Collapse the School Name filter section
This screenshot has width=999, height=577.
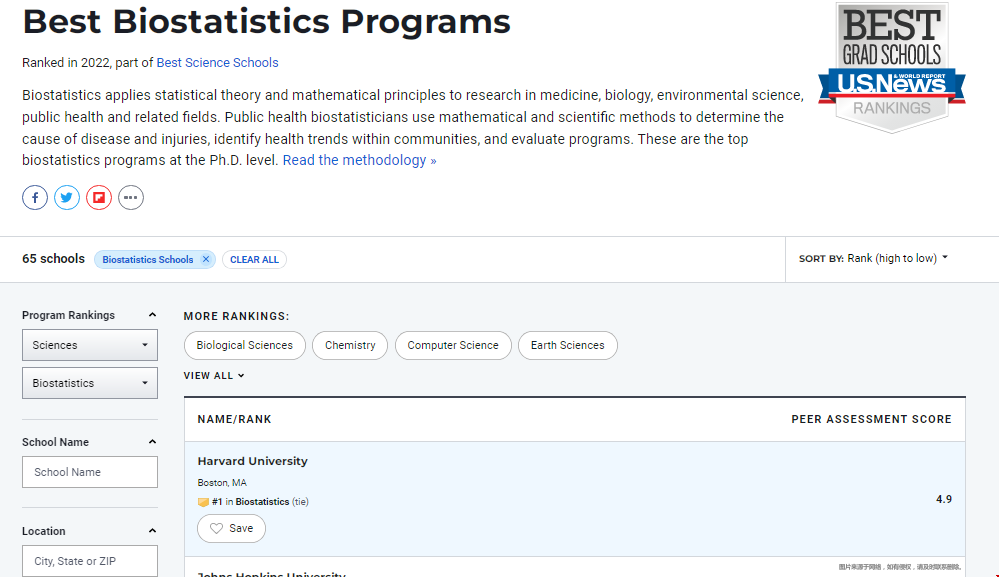152,442
